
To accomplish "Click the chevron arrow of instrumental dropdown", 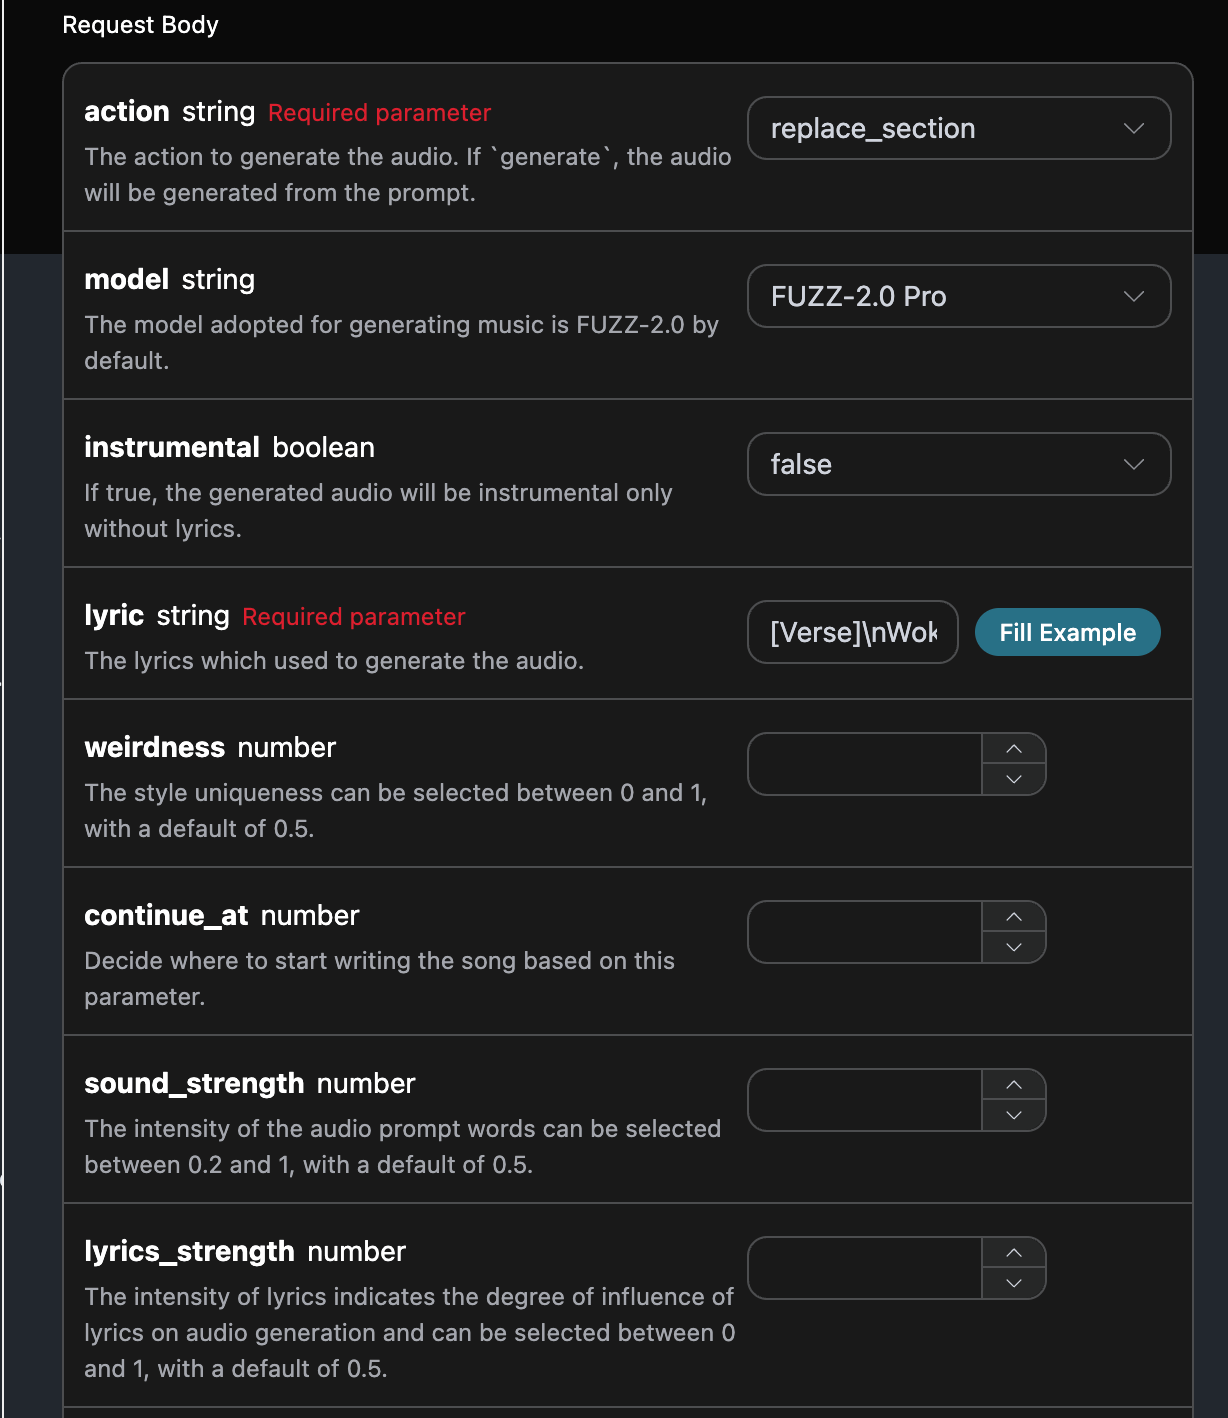I will coord(1133,464).
